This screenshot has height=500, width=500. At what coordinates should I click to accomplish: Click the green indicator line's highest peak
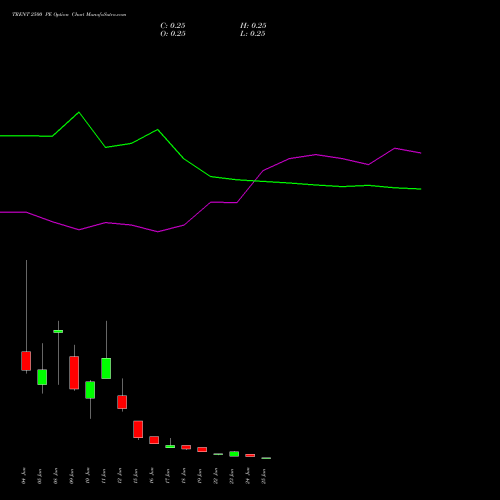pyautogui.click(x=79, y=112)
